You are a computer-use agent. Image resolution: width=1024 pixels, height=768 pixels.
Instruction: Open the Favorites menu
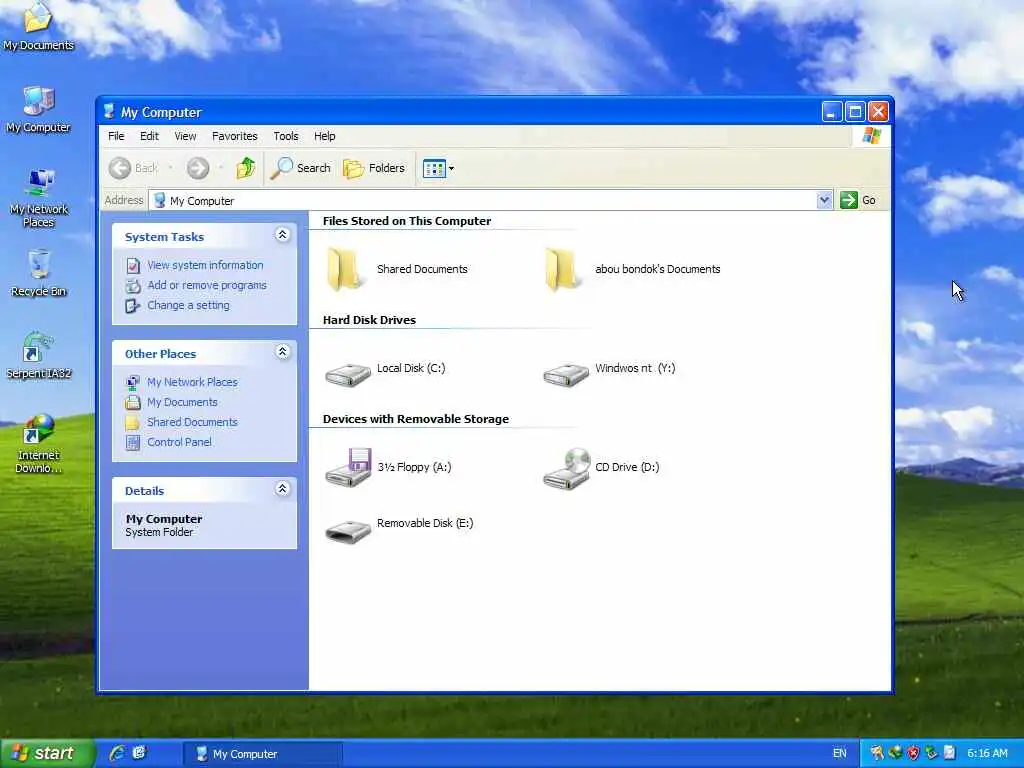pos(234,136)
